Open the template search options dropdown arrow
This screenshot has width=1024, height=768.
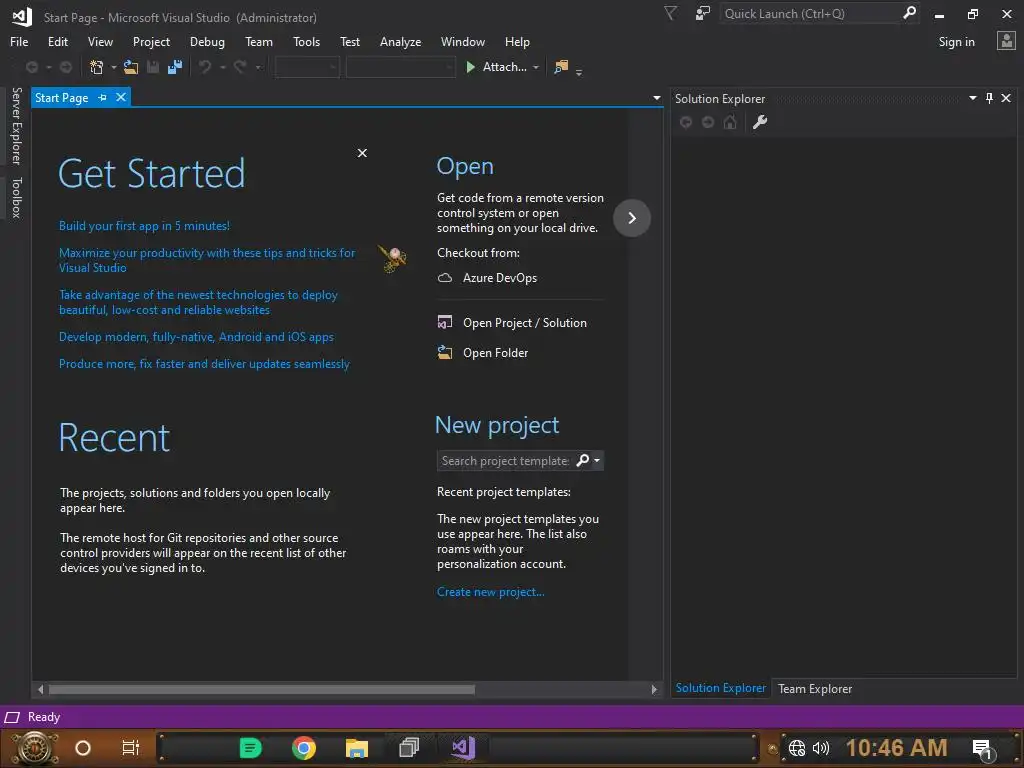[x=597, y=460]
